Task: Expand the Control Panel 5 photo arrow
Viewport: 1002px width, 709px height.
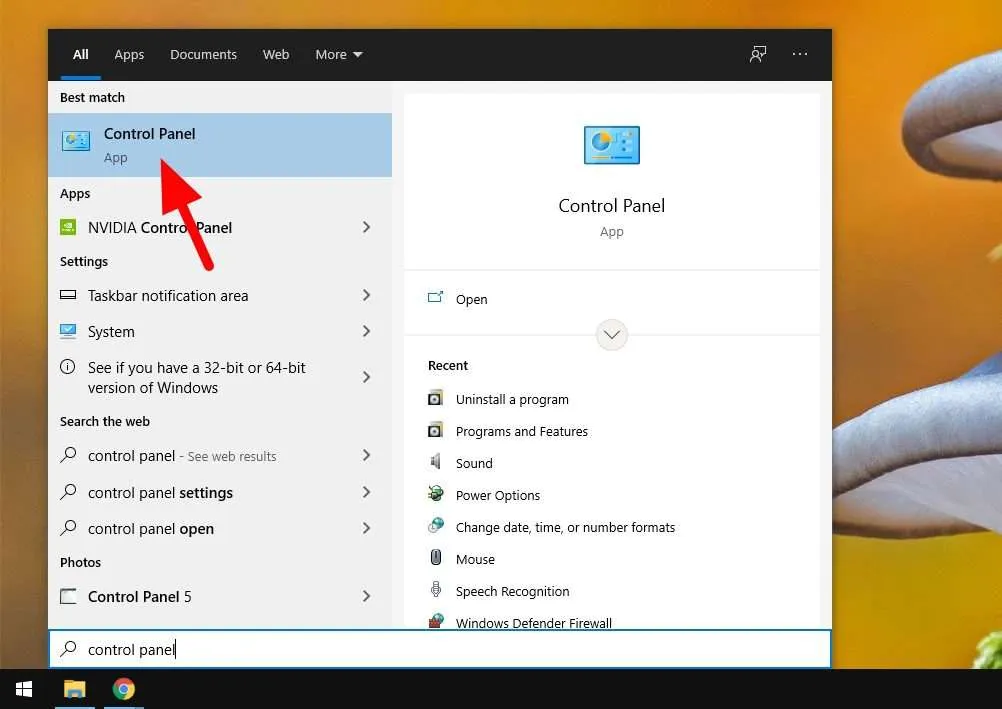Action: pos(366,596)
